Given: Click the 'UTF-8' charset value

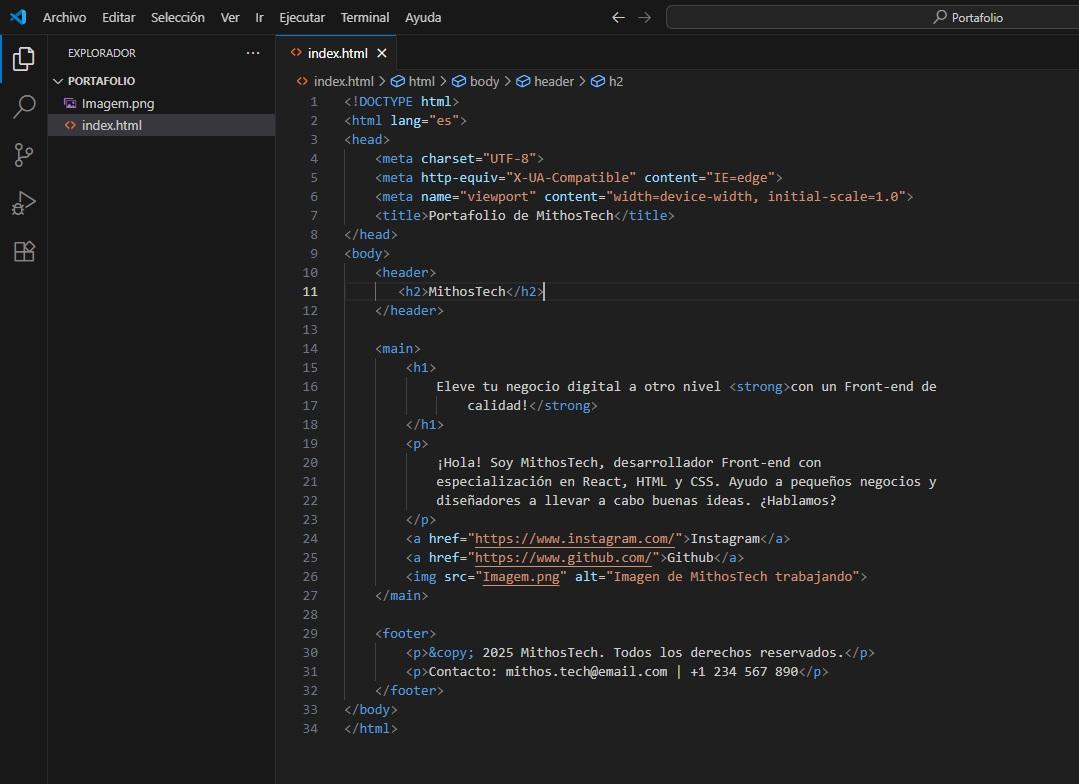Looking at the screenshot, I should pos(509,158).
